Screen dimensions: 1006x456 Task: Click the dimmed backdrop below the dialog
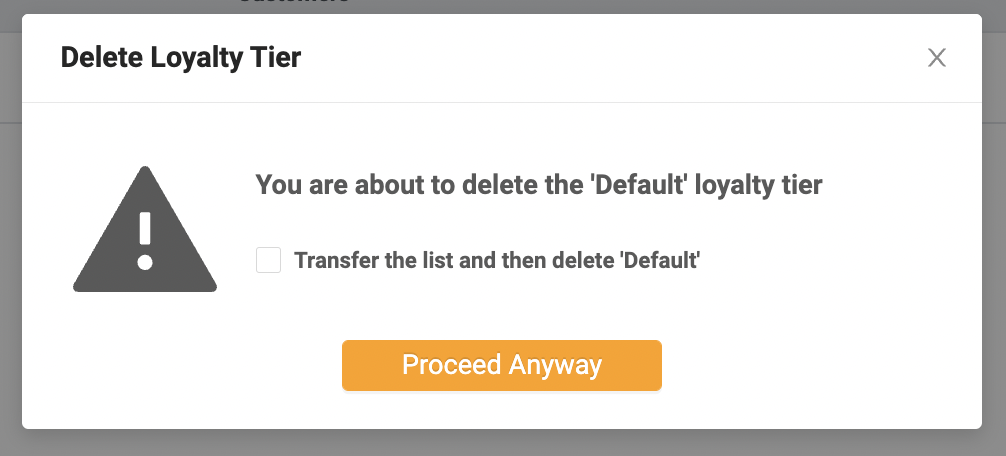tap(500, 443)
